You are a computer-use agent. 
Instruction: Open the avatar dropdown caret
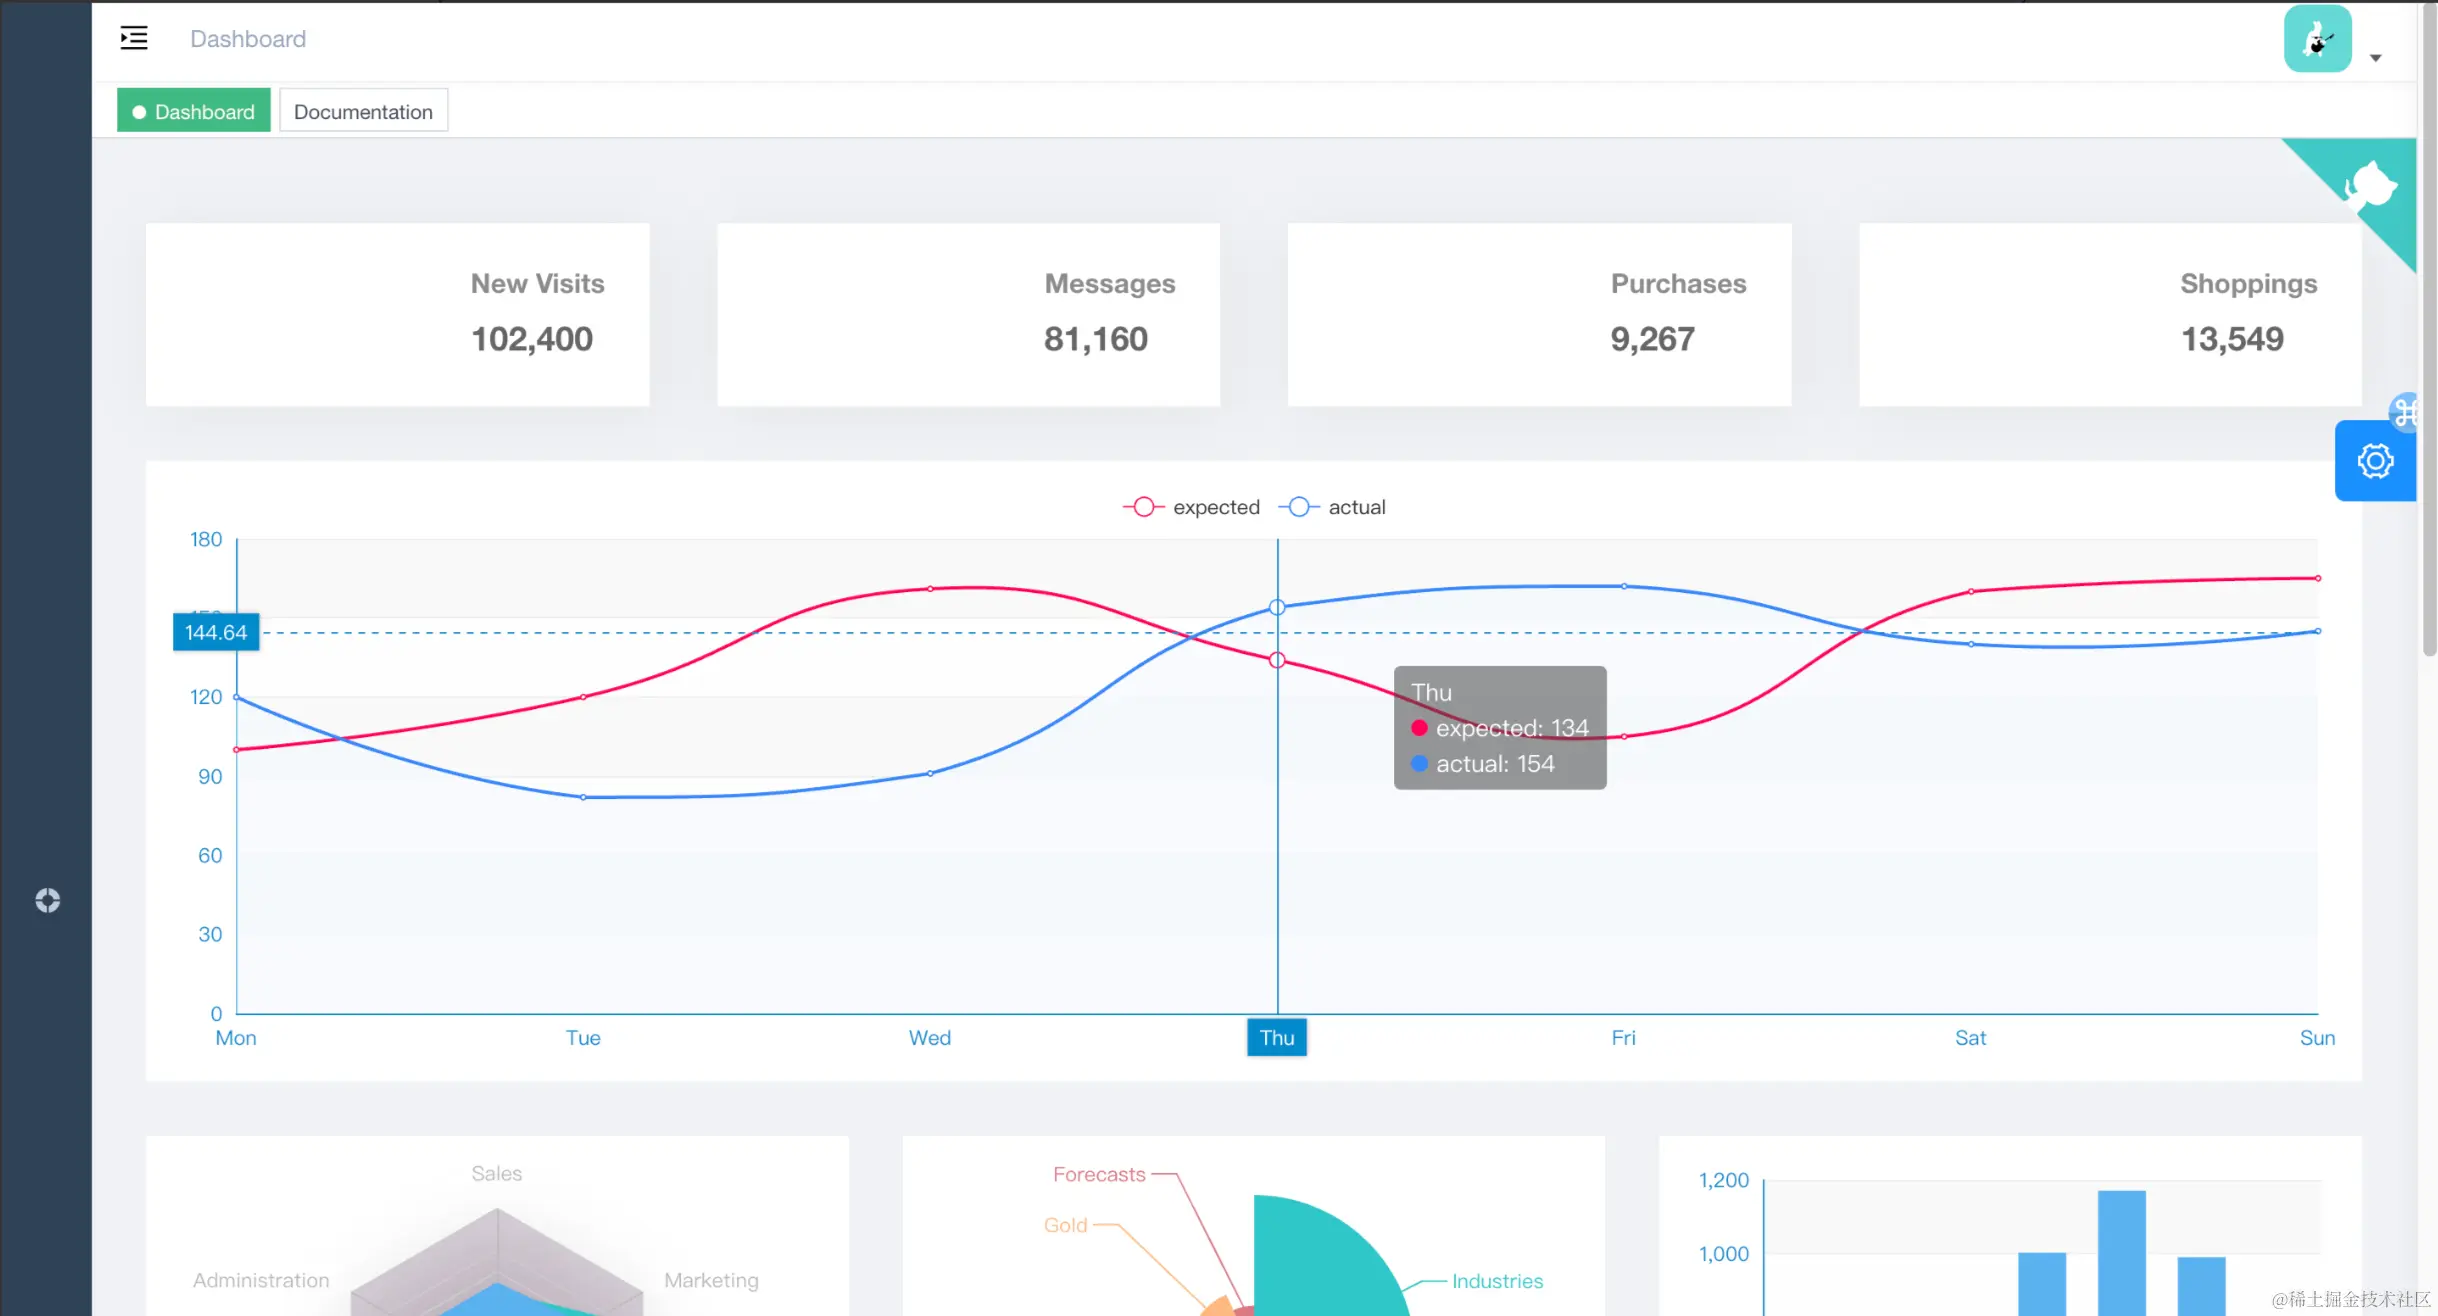(2375, 58)
